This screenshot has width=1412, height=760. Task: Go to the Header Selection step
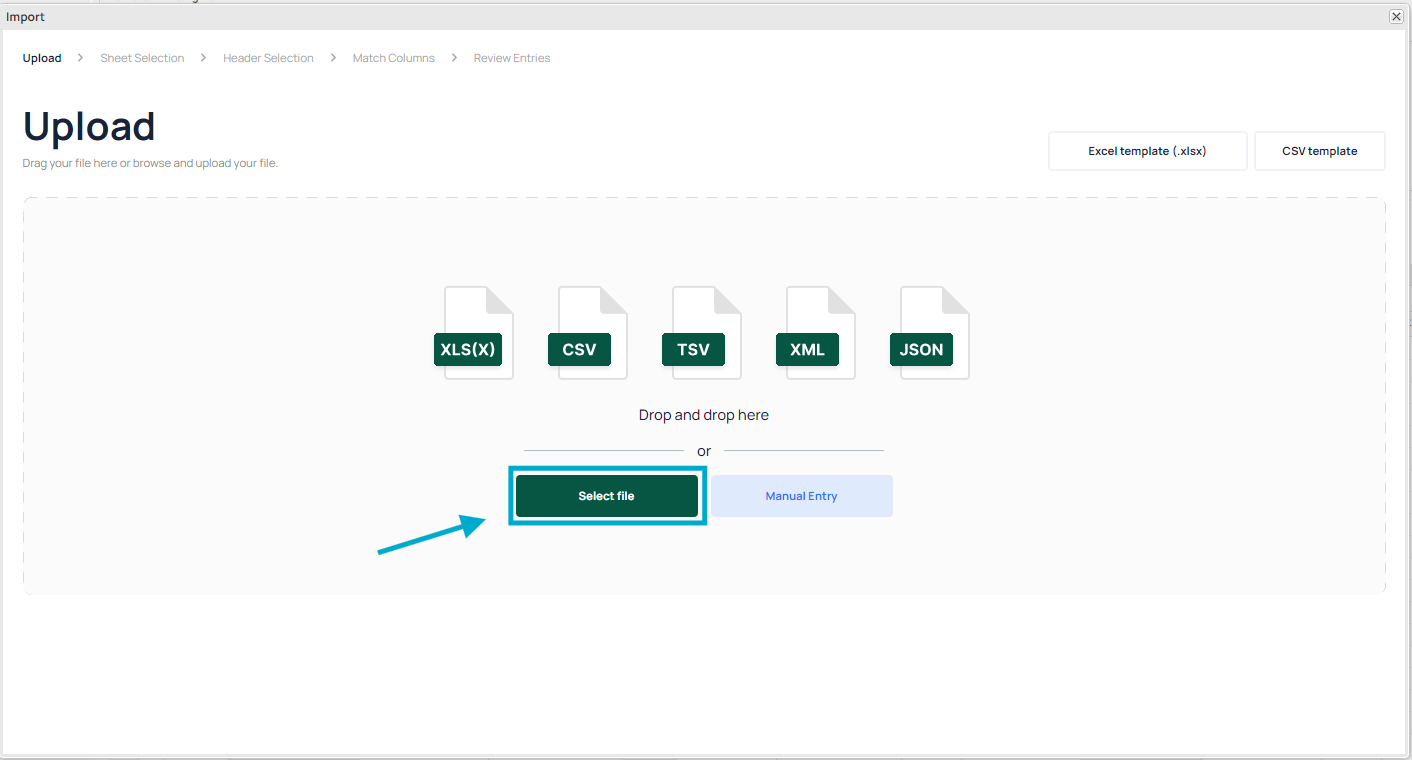point(268,58)
